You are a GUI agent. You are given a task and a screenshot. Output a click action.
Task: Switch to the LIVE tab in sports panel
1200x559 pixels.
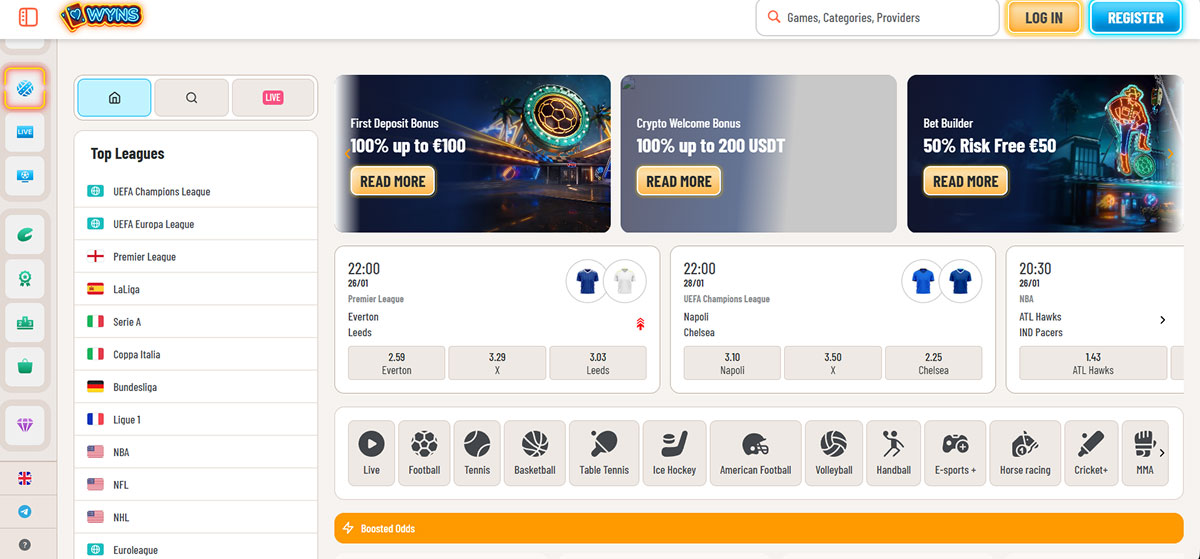273,98
